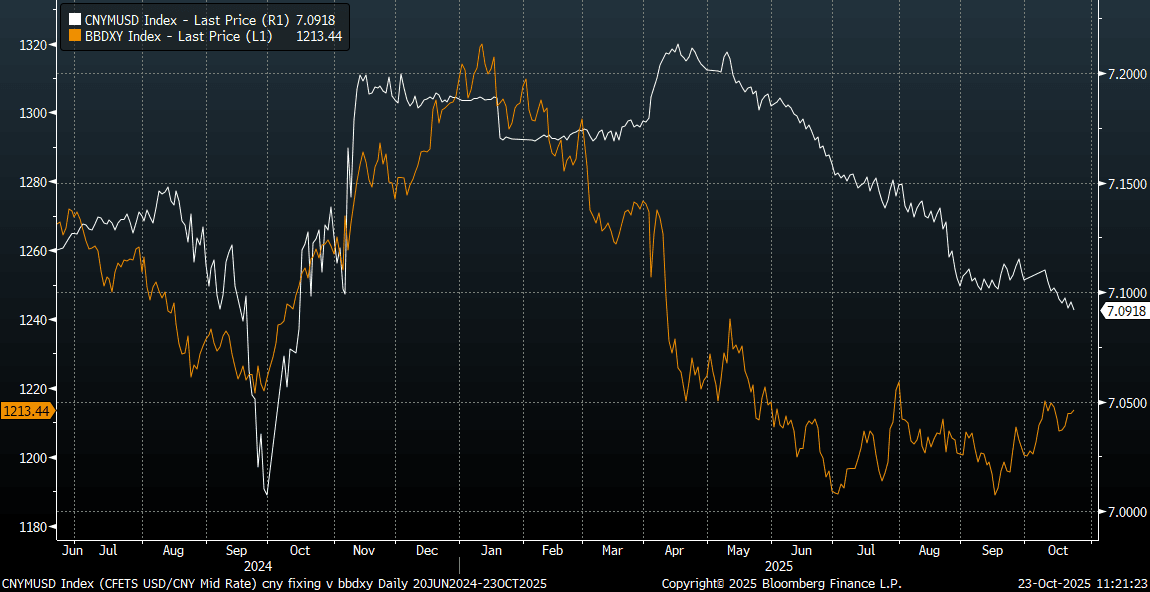
Task: Click the 1280 left axis label
Action: (x=34, y=183)
